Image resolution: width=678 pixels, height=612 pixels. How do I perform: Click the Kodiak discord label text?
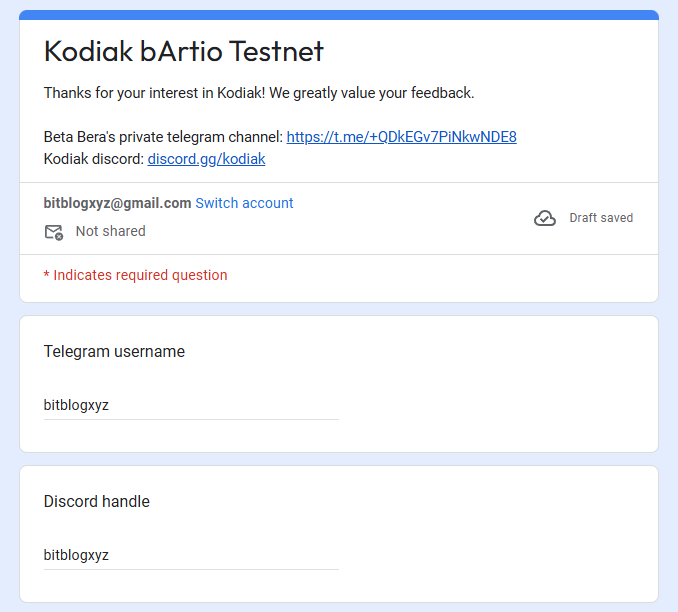click(x=94, y=159)
